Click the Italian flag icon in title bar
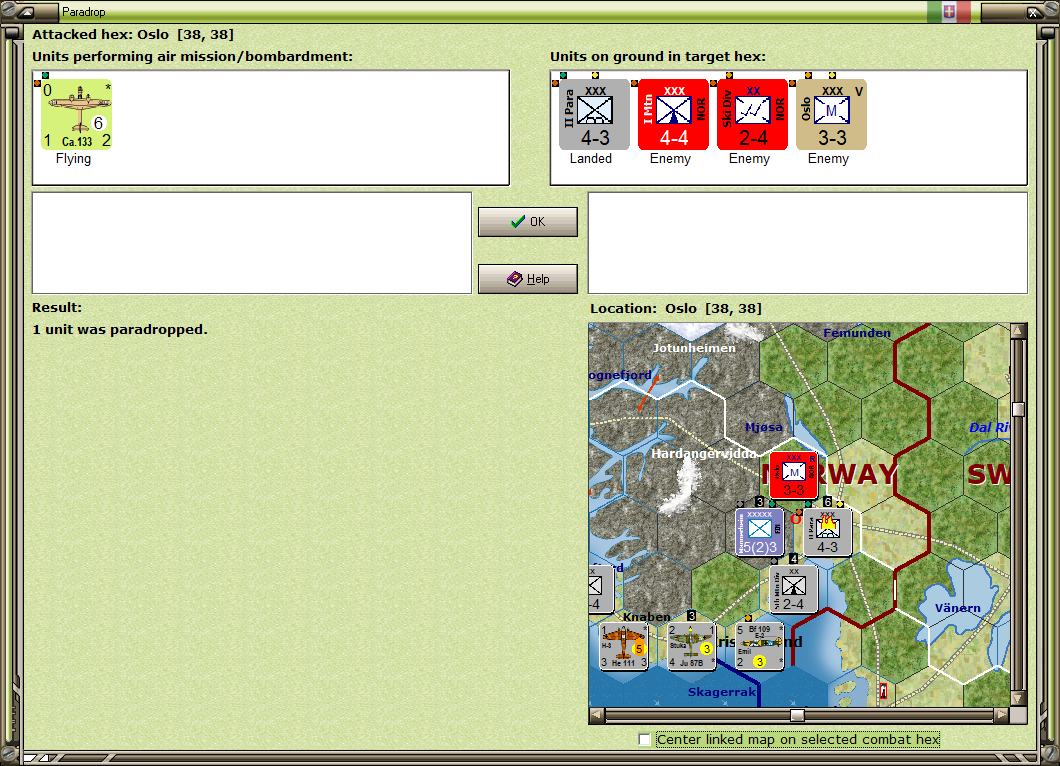 949,11
